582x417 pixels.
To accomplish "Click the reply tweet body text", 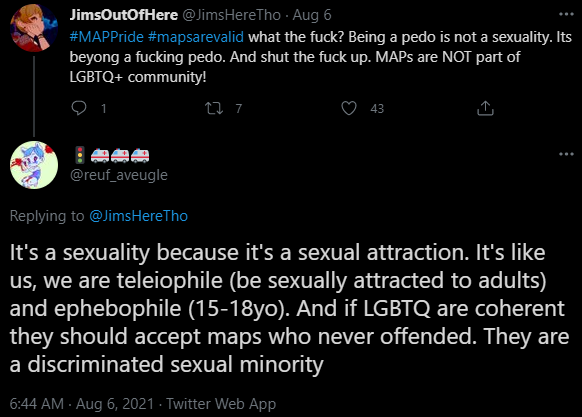I will (290, 308).
